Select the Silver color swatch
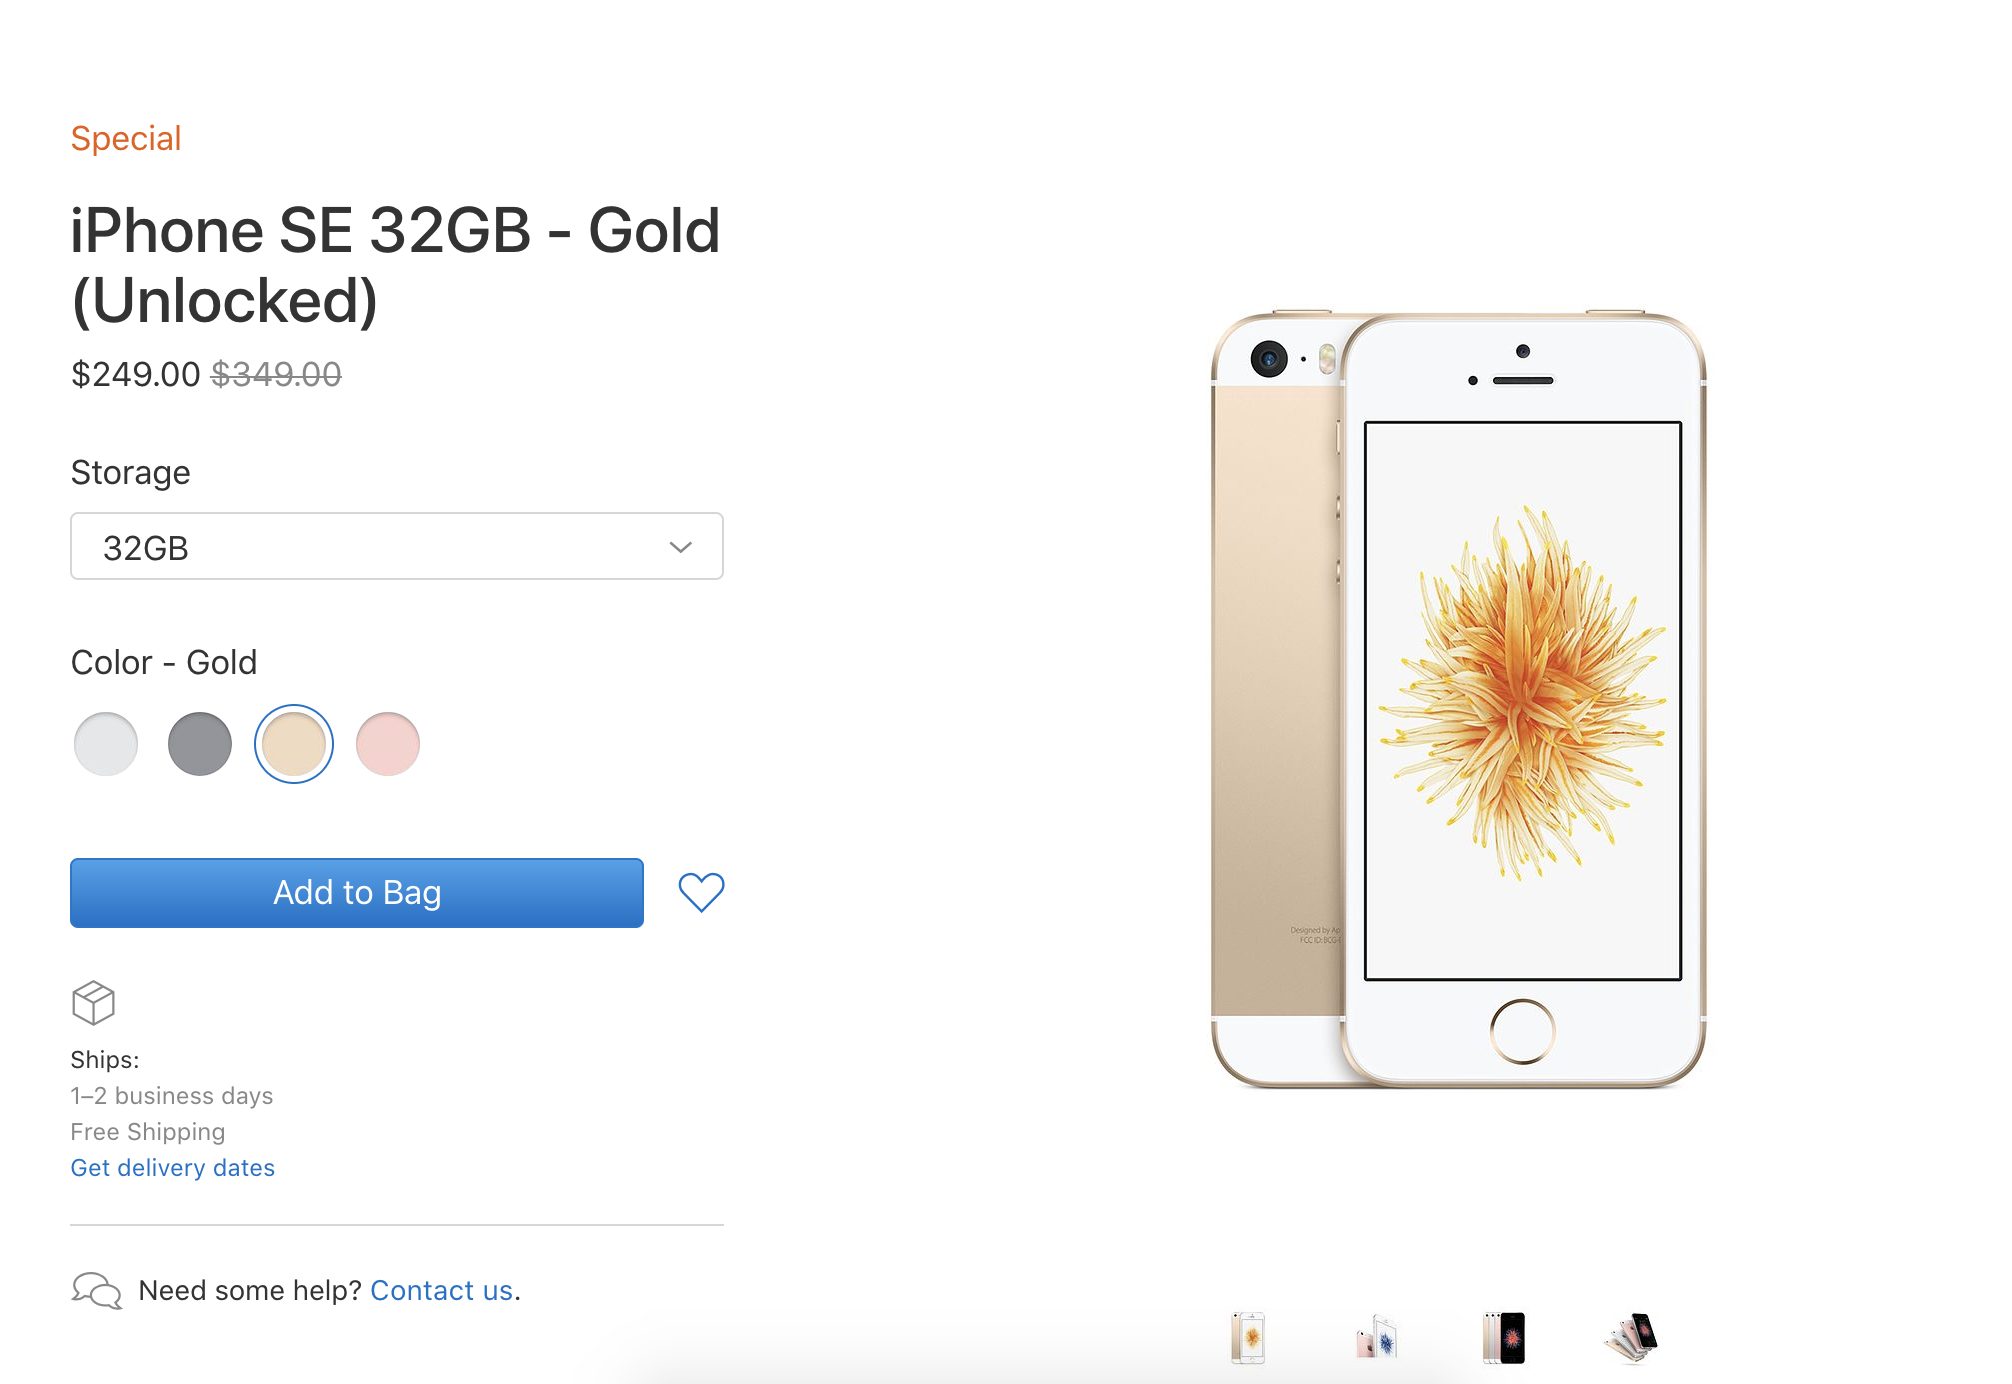 pyautogui.click(x=106, y=744)
